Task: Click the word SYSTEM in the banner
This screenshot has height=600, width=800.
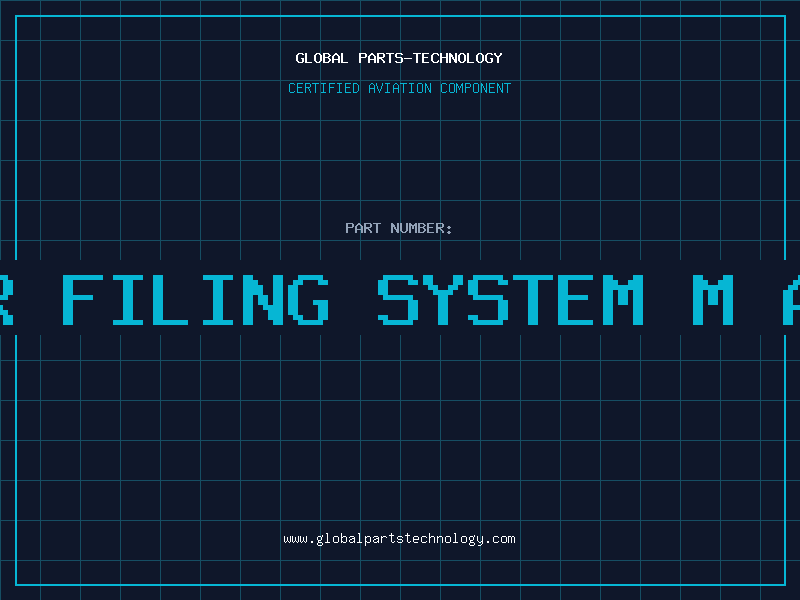Action: (x=511, y=300)
